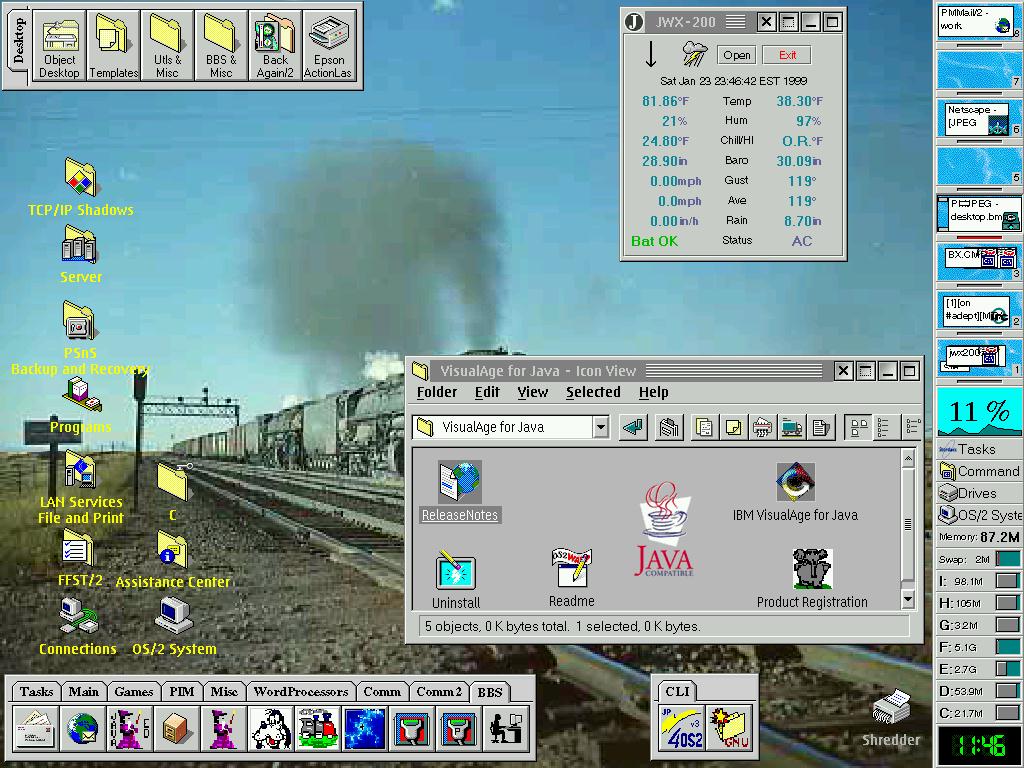
Task: Switch to the PMMail/2 virtual desktop thumbnail
Action: click(978, 21)
